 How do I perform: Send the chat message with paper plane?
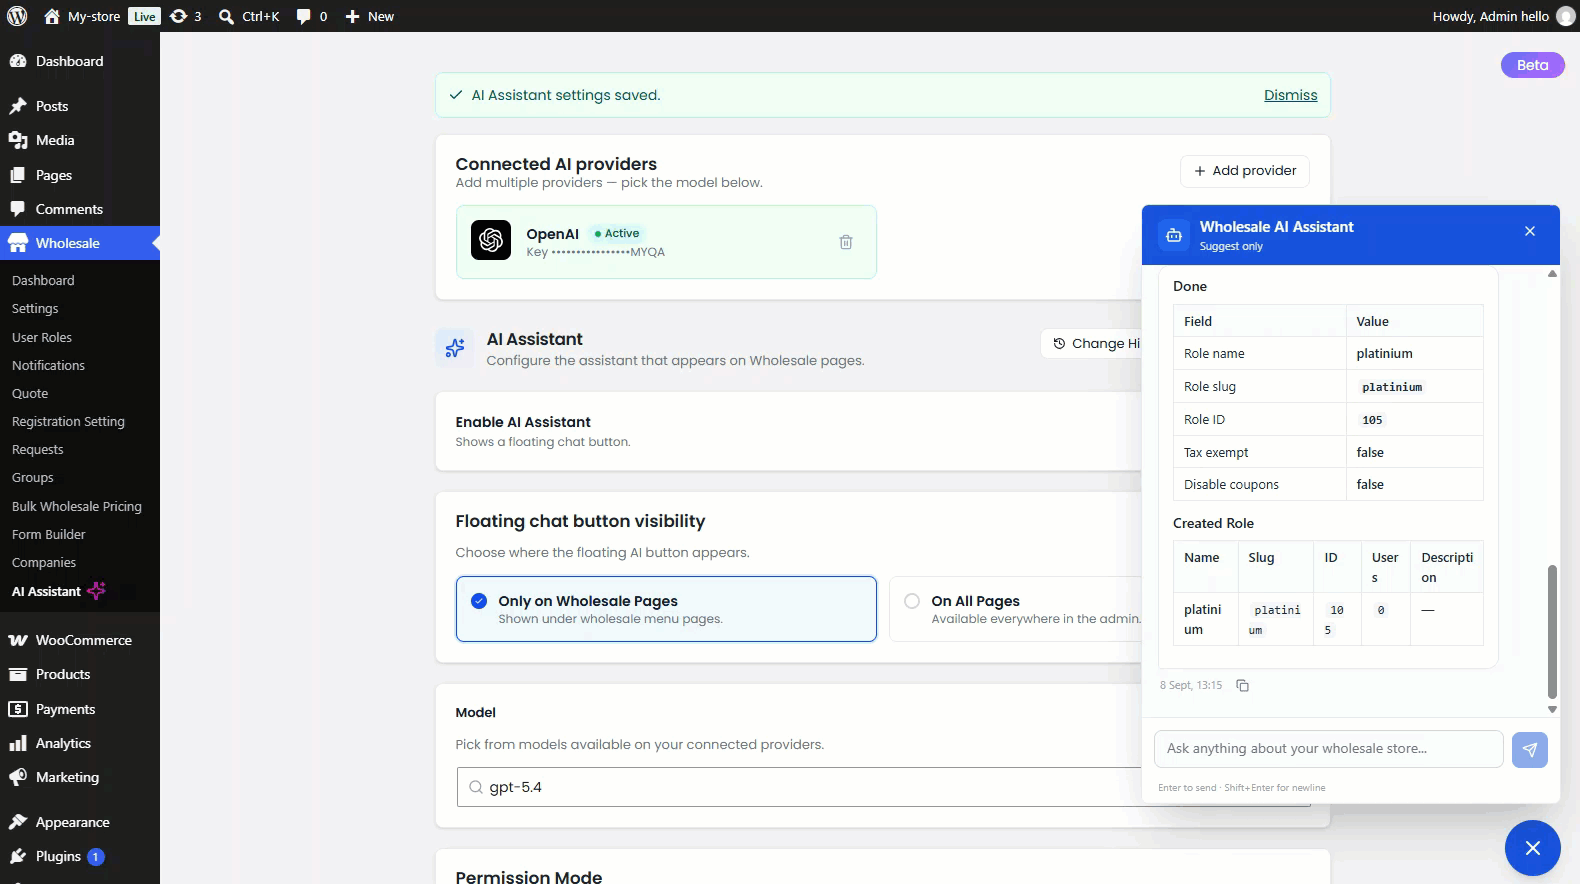coord(1529,749)
